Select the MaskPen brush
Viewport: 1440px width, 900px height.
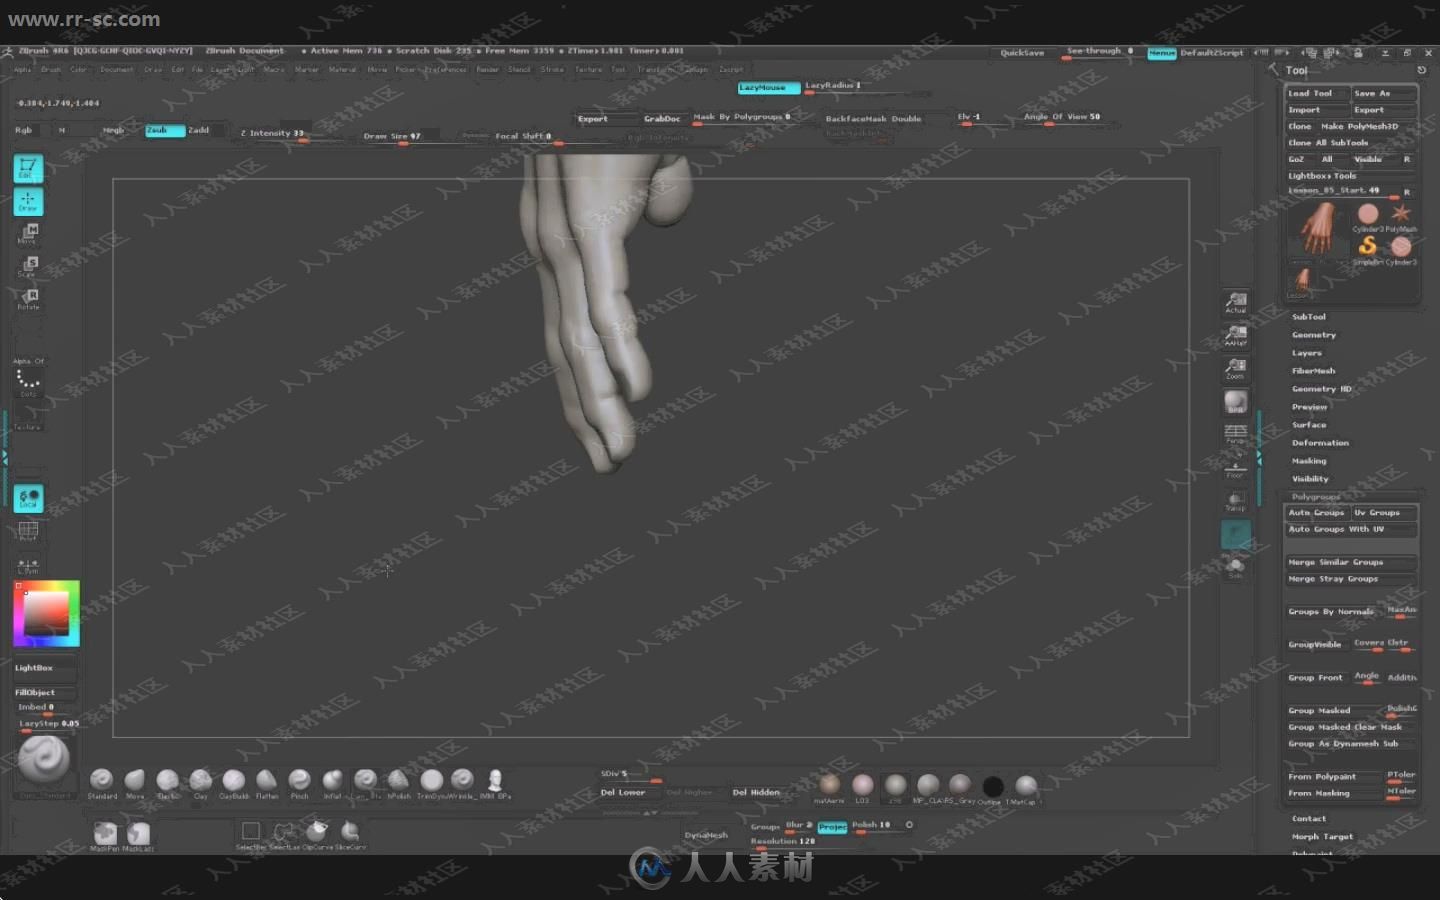[105, 835]
